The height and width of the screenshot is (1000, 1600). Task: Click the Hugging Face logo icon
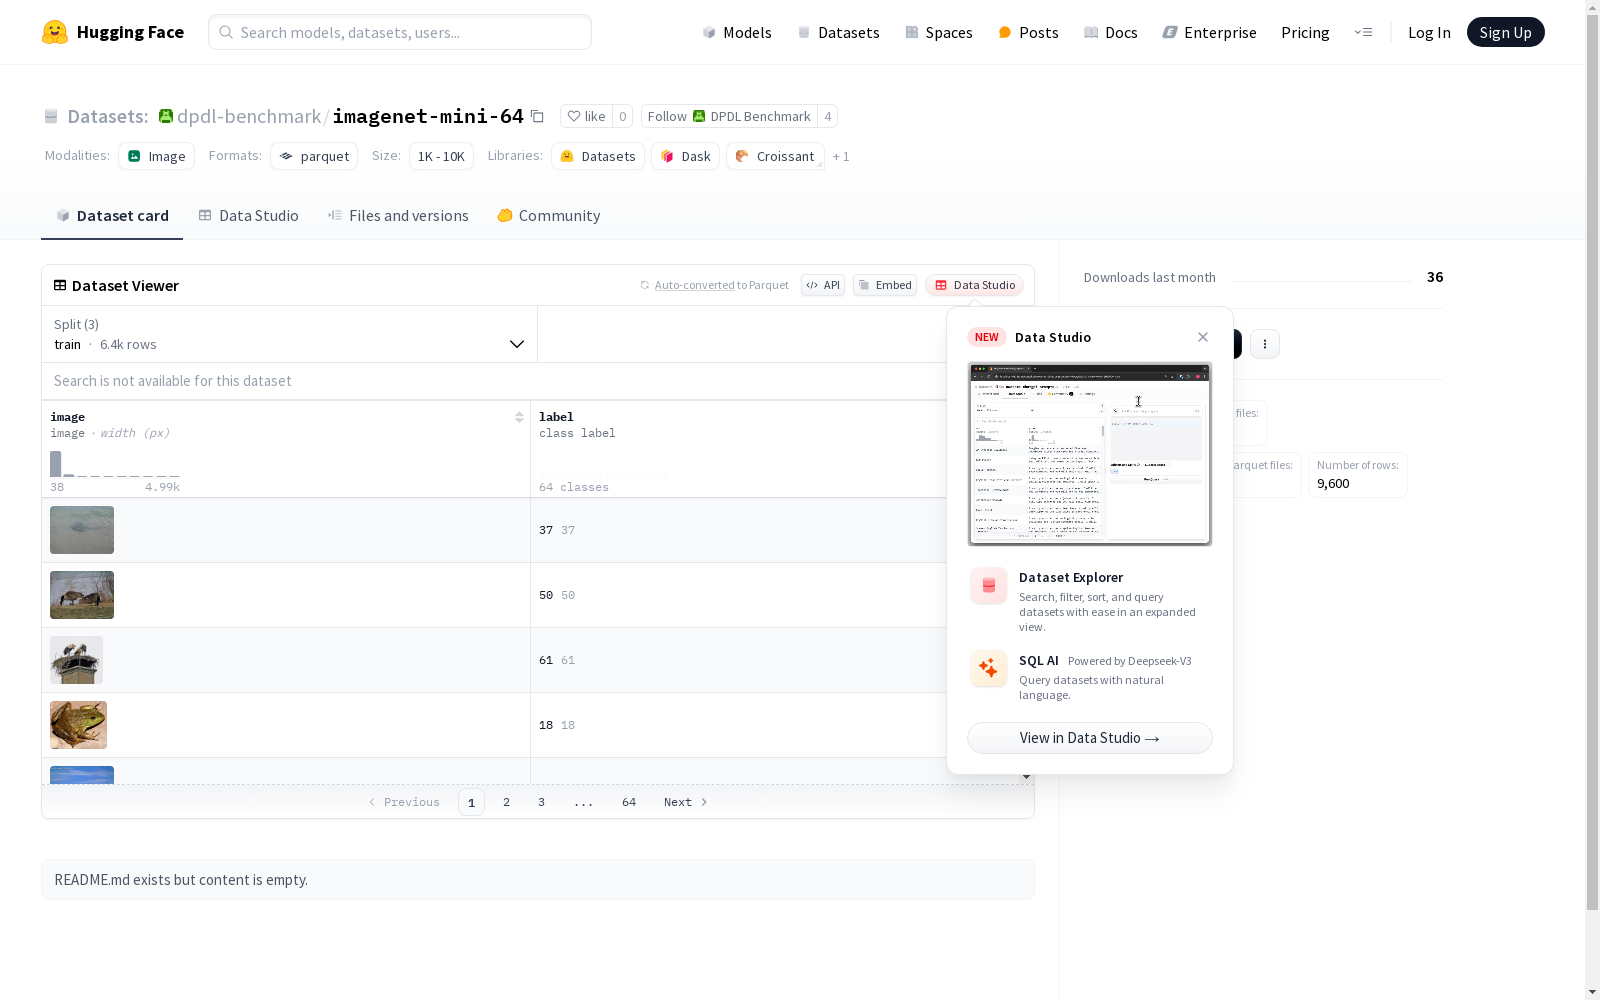click(55, 32)
